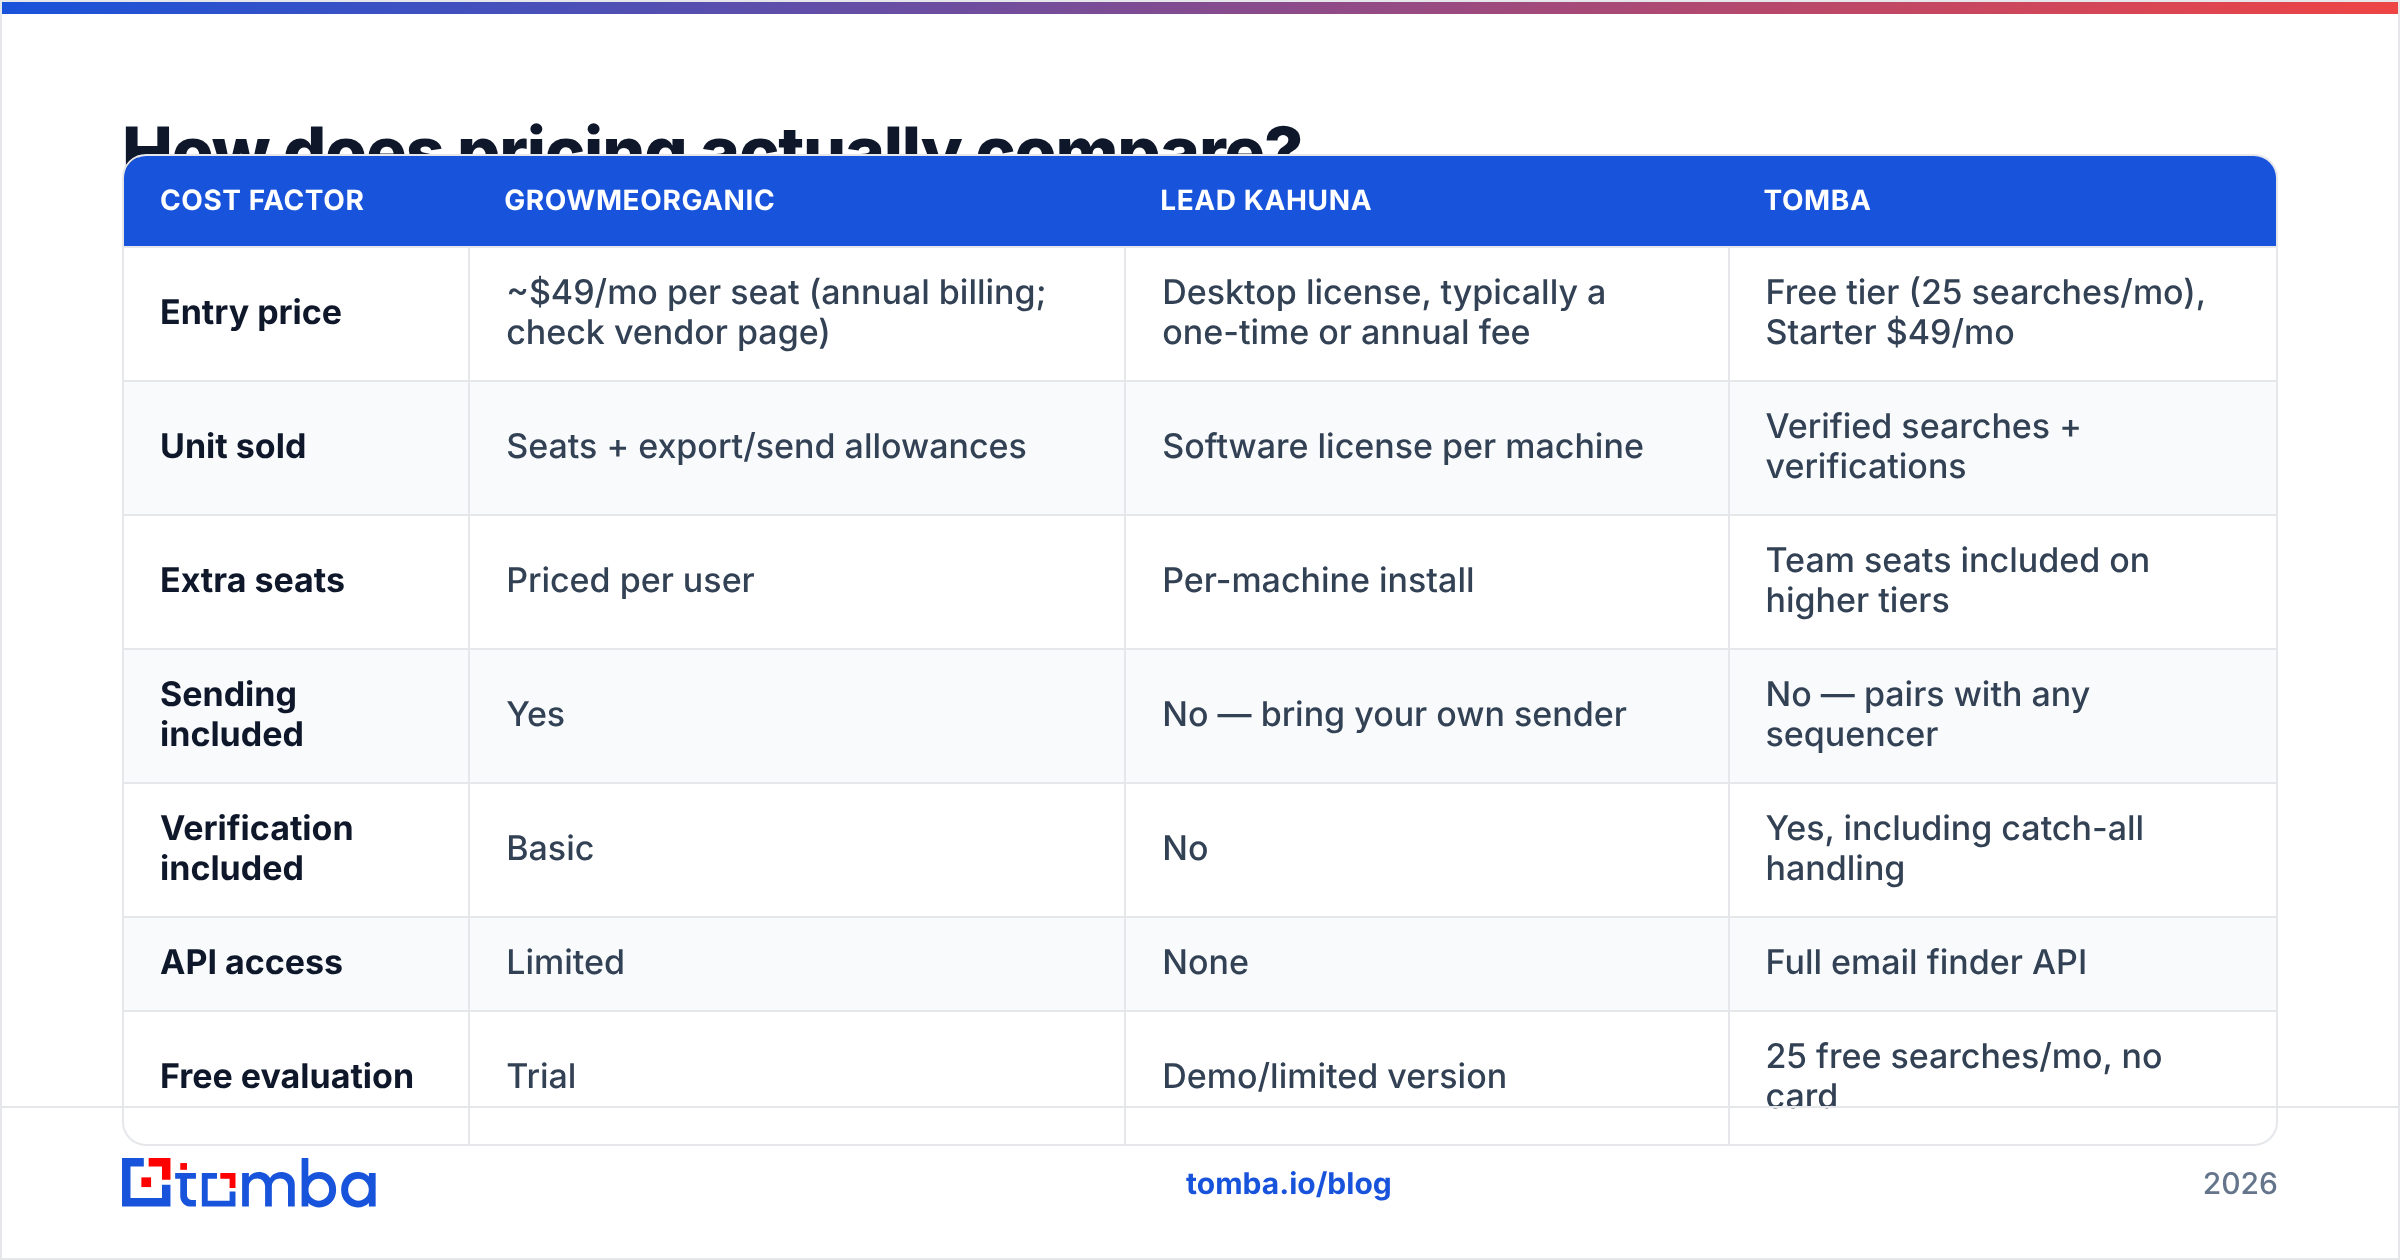Click the 'API access' row label
2400x1260 pixels.
[251, 962]
